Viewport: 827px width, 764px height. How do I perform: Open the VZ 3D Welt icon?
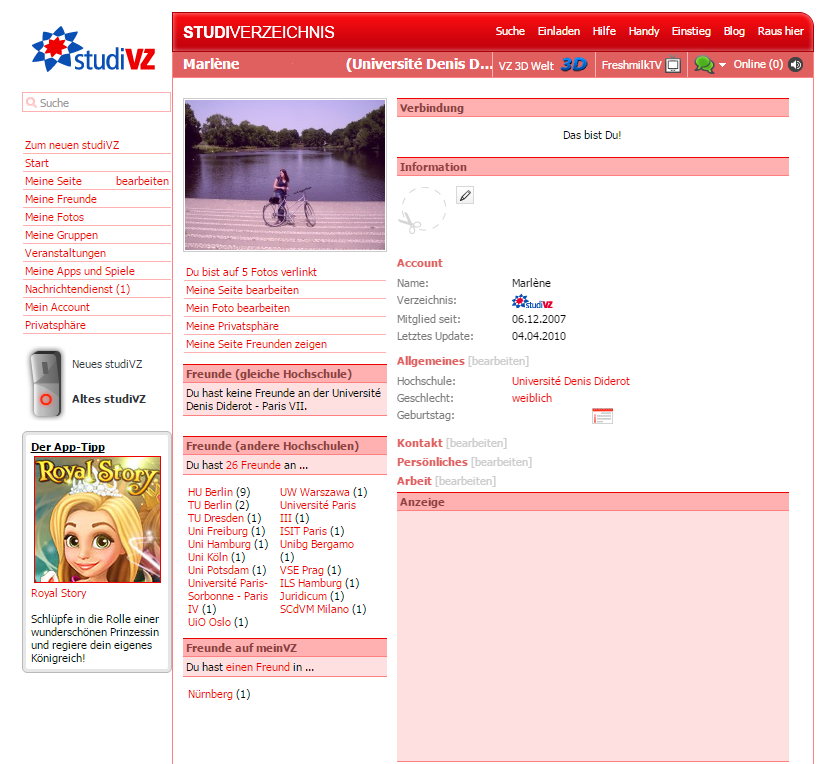point(574,64)
